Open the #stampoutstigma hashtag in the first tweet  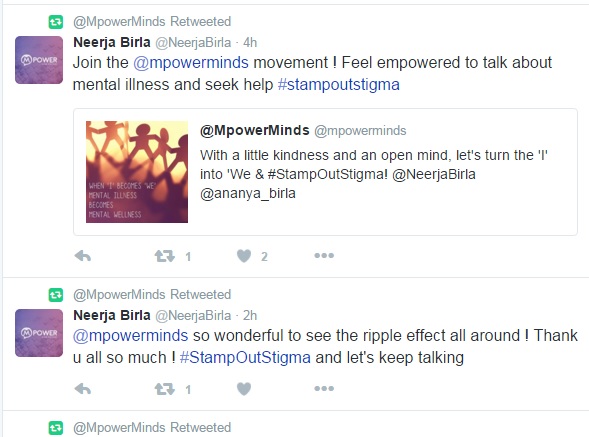pos(338,85)
